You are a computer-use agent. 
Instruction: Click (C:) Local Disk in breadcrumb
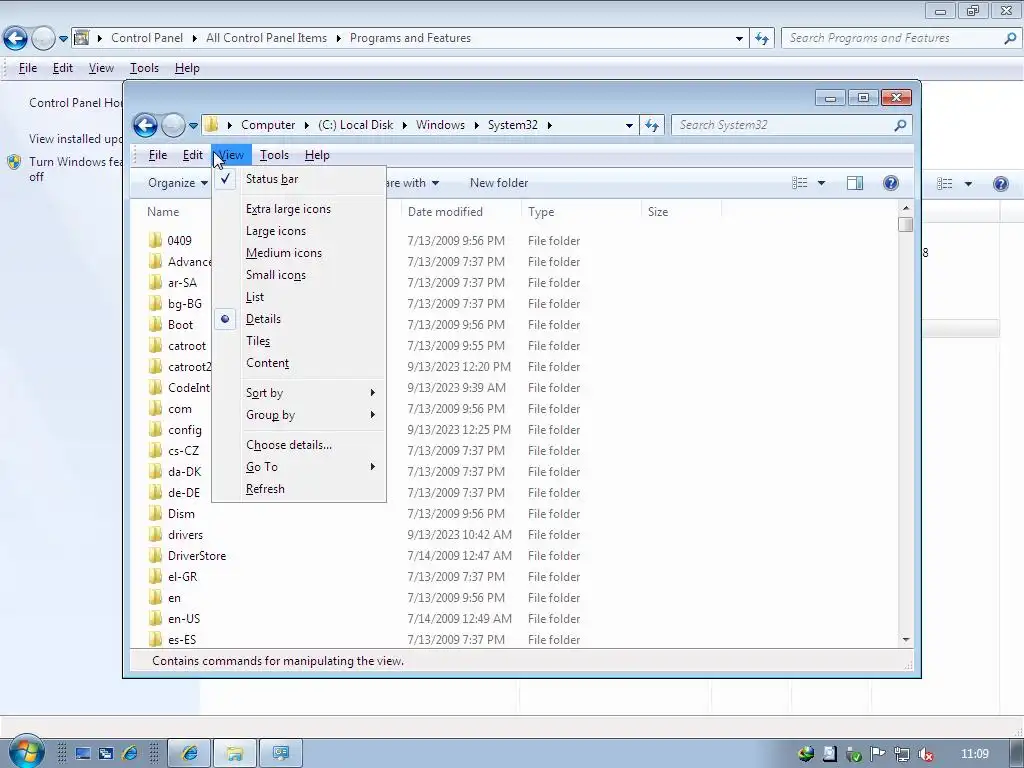point(356,125)
